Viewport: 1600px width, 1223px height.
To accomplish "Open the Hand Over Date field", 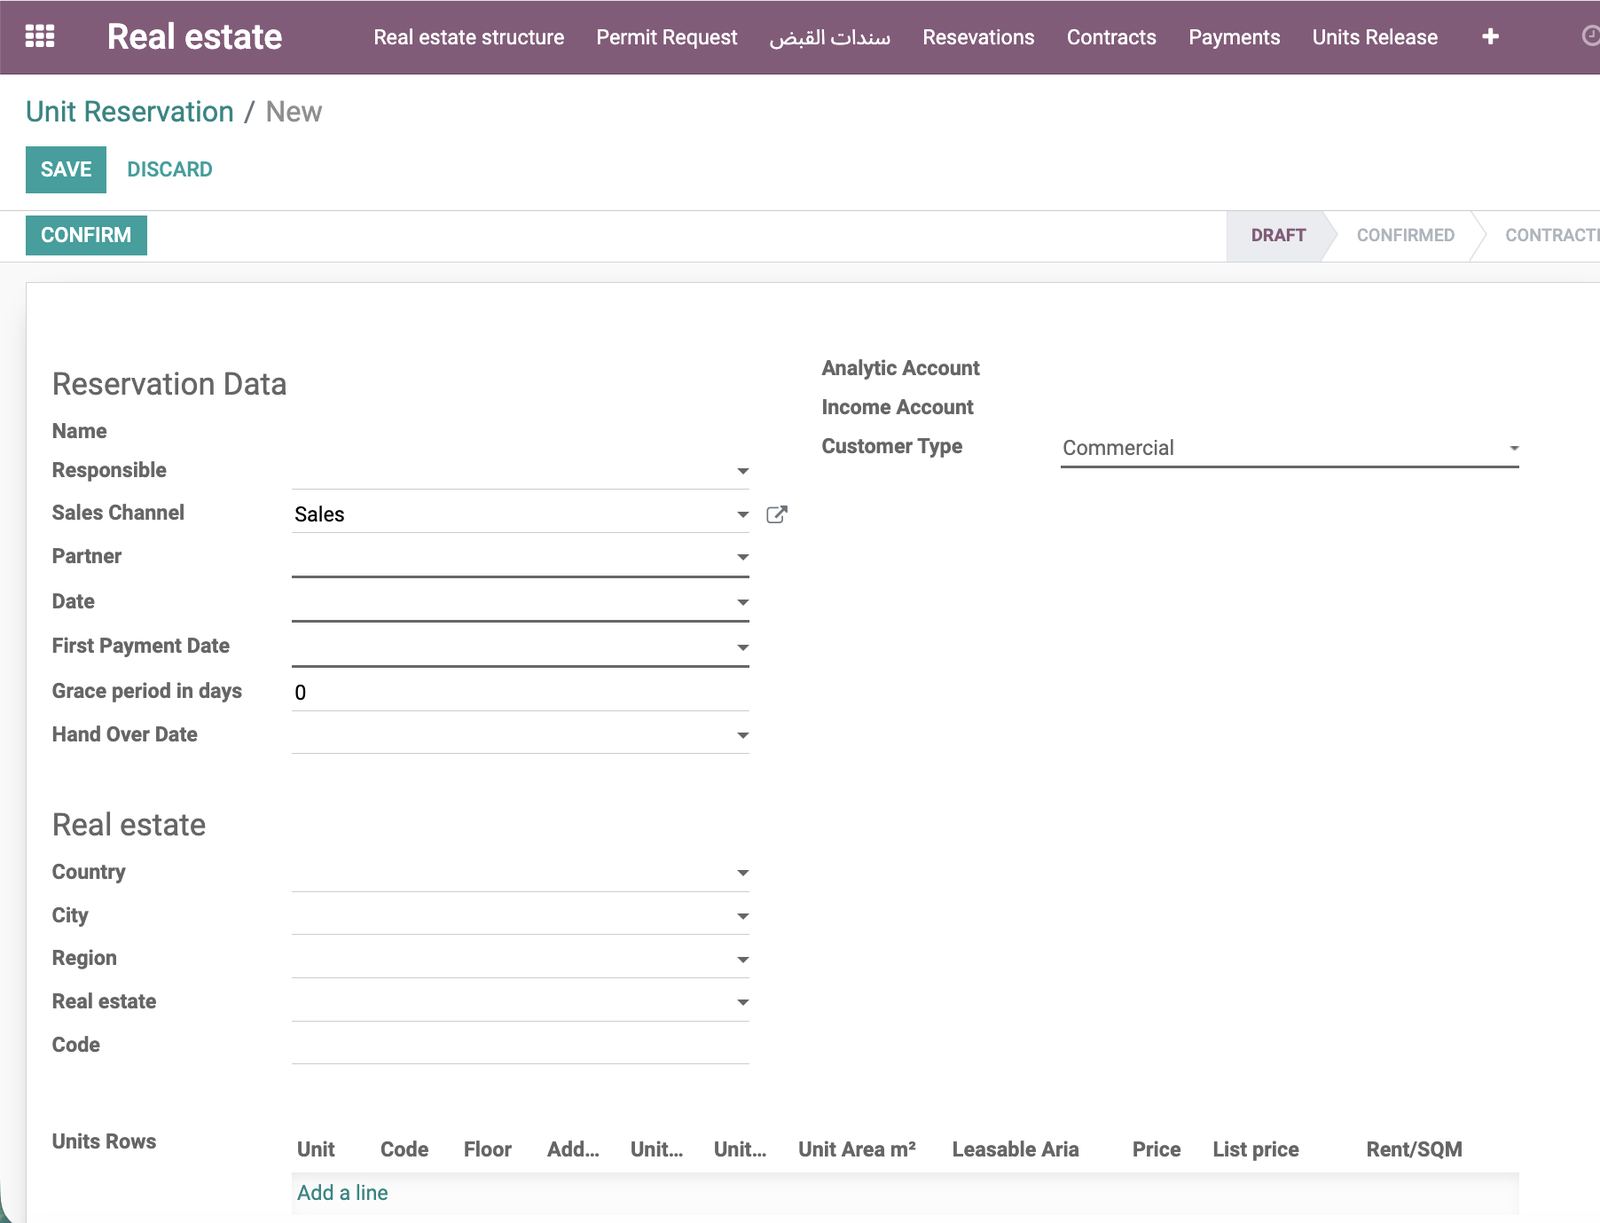I will point(520,735).
